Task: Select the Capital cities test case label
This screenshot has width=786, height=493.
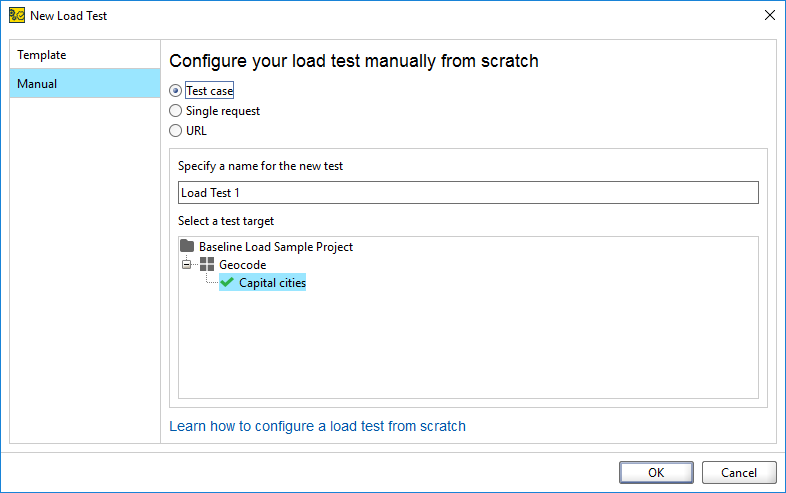Action: pyautogui.click(x=272, y=283)
